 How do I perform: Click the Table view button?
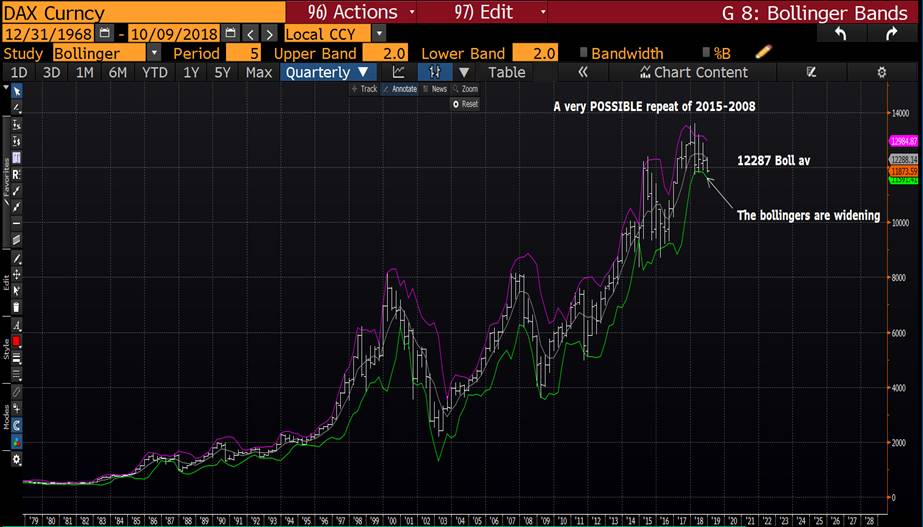point(506,72)
